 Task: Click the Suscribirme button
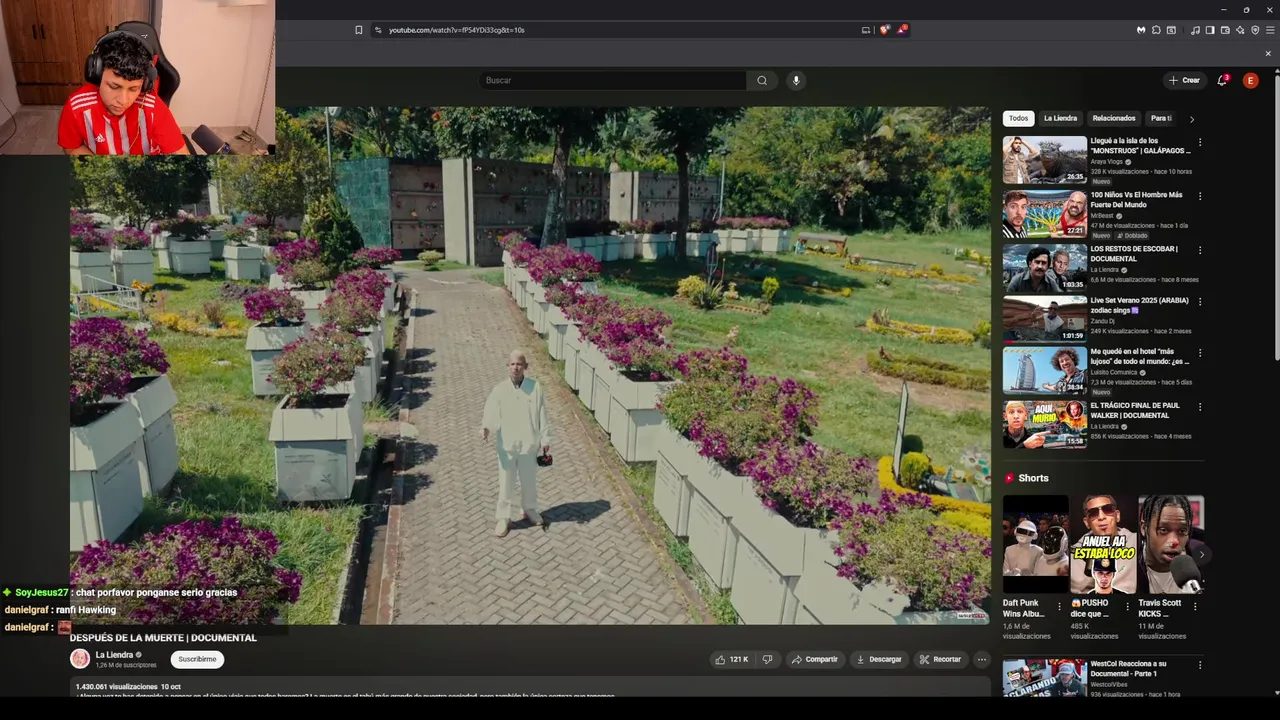tap(197, 659)
